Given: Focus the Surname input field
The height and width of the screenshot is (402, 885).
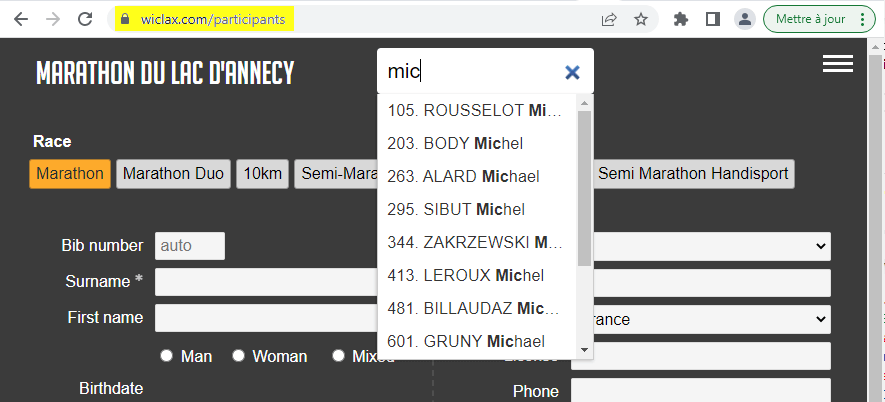Looking at the screenshot, I should coord(265,282).
